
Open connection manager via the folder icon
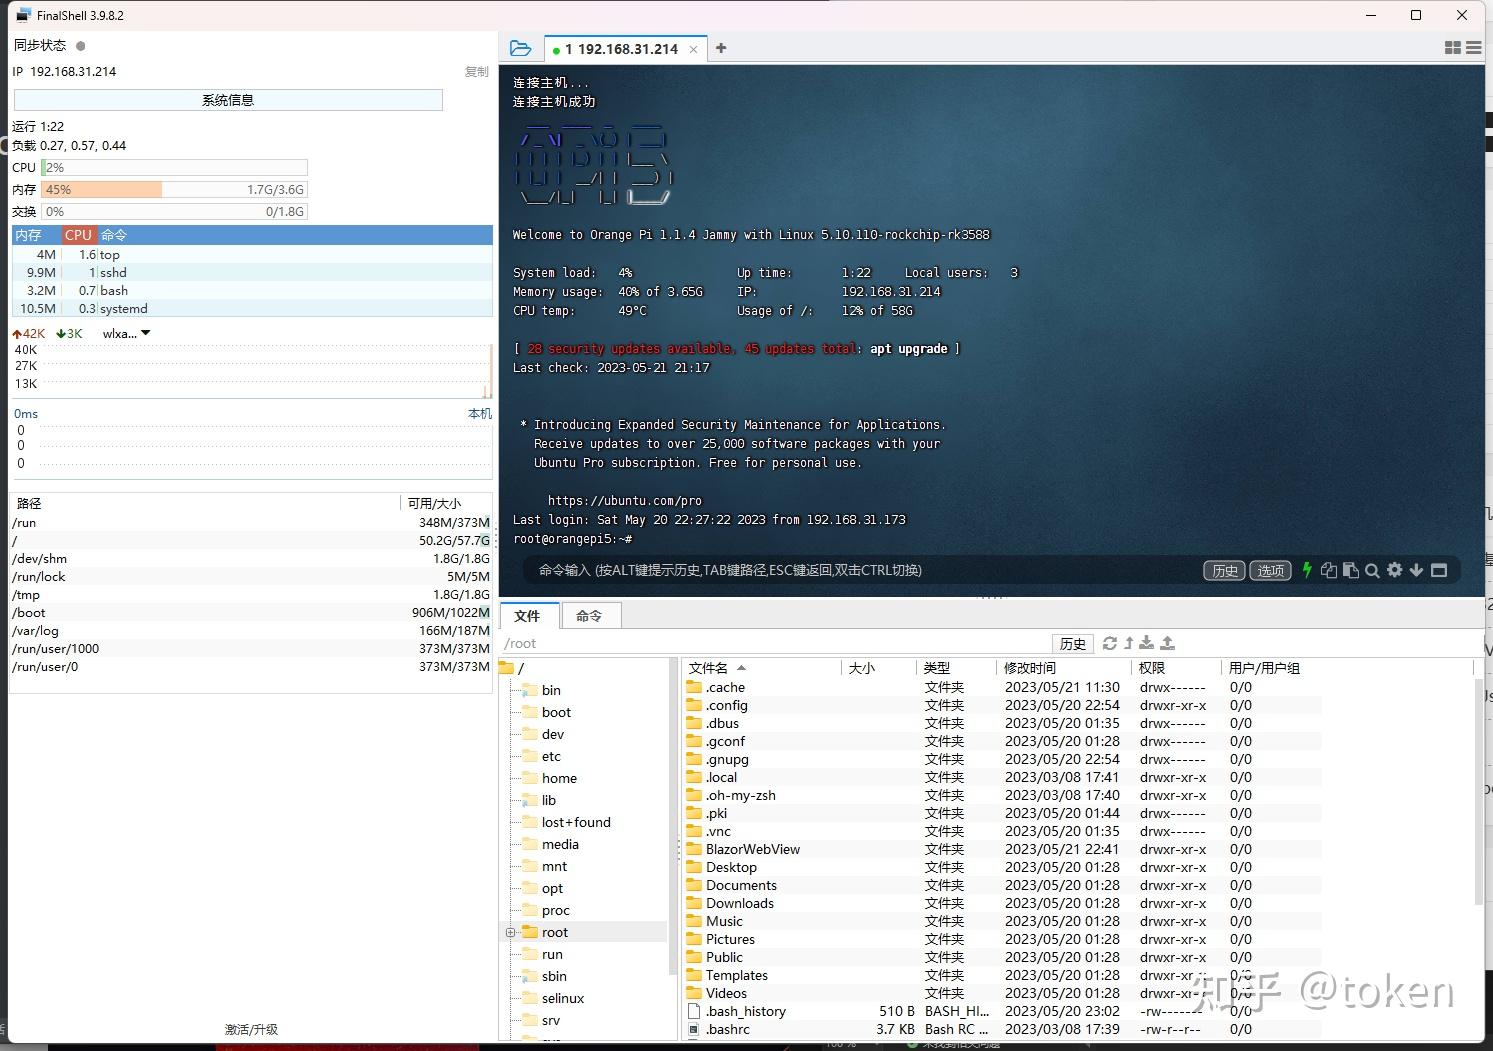point(520,47)
